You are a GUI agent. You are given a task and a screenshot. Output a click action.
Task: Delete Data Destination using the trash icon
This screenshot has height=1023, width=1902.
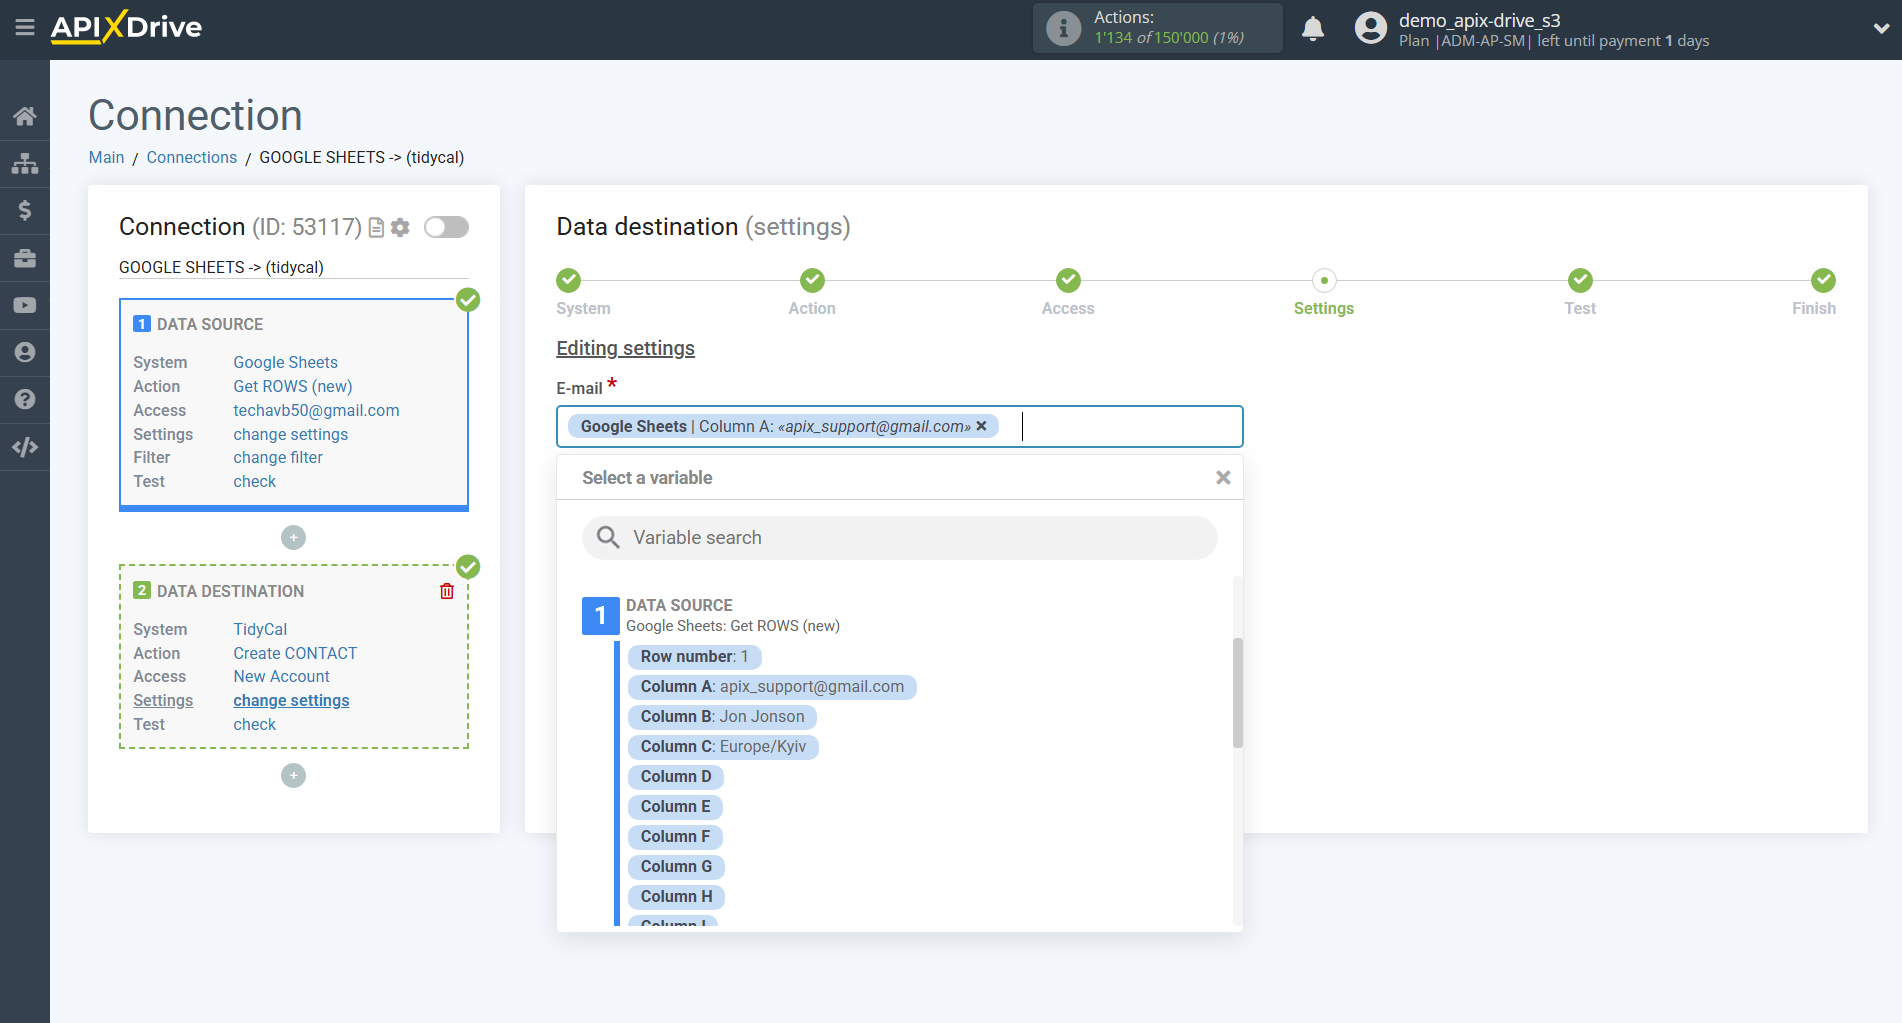point(446,590)
